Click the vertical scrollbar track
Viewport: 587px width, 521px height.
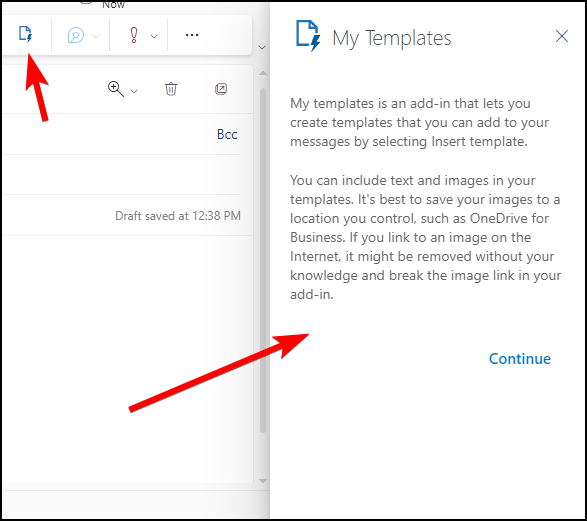263,260
